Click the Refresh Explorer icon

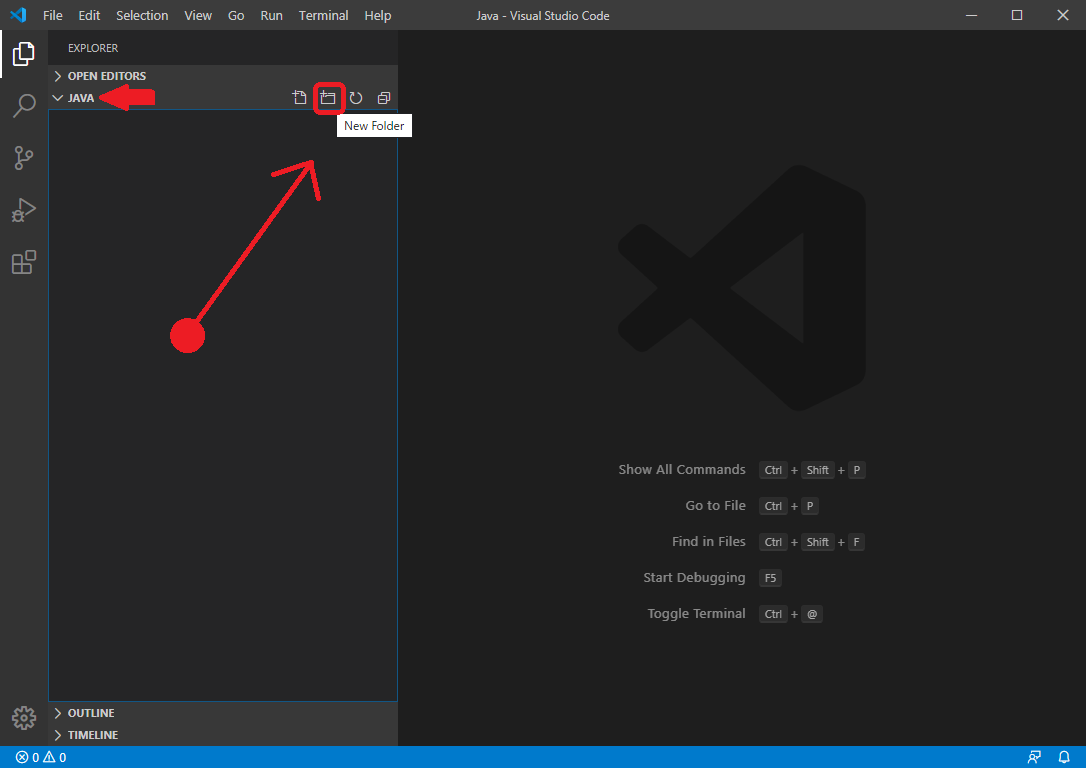(356, 98)
